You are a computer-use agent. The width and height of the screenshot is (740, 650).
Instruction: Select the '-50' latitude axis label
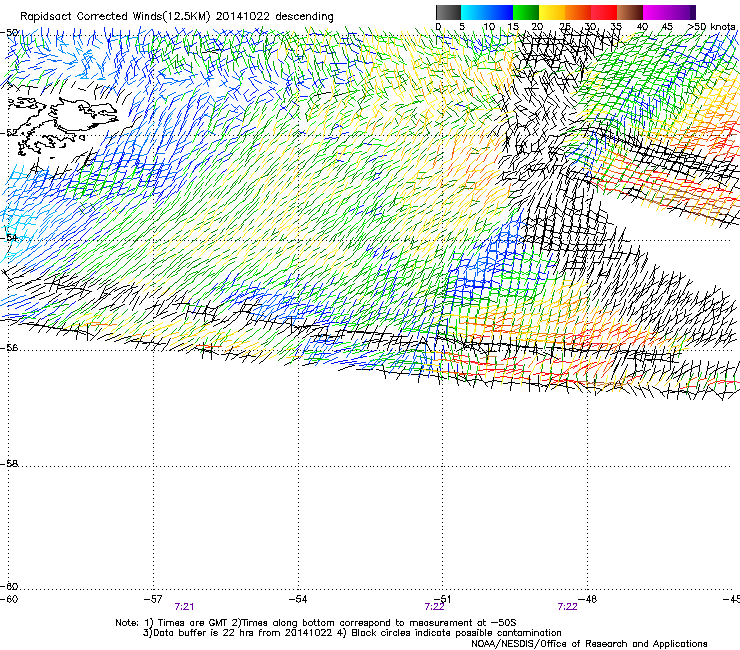10,33
